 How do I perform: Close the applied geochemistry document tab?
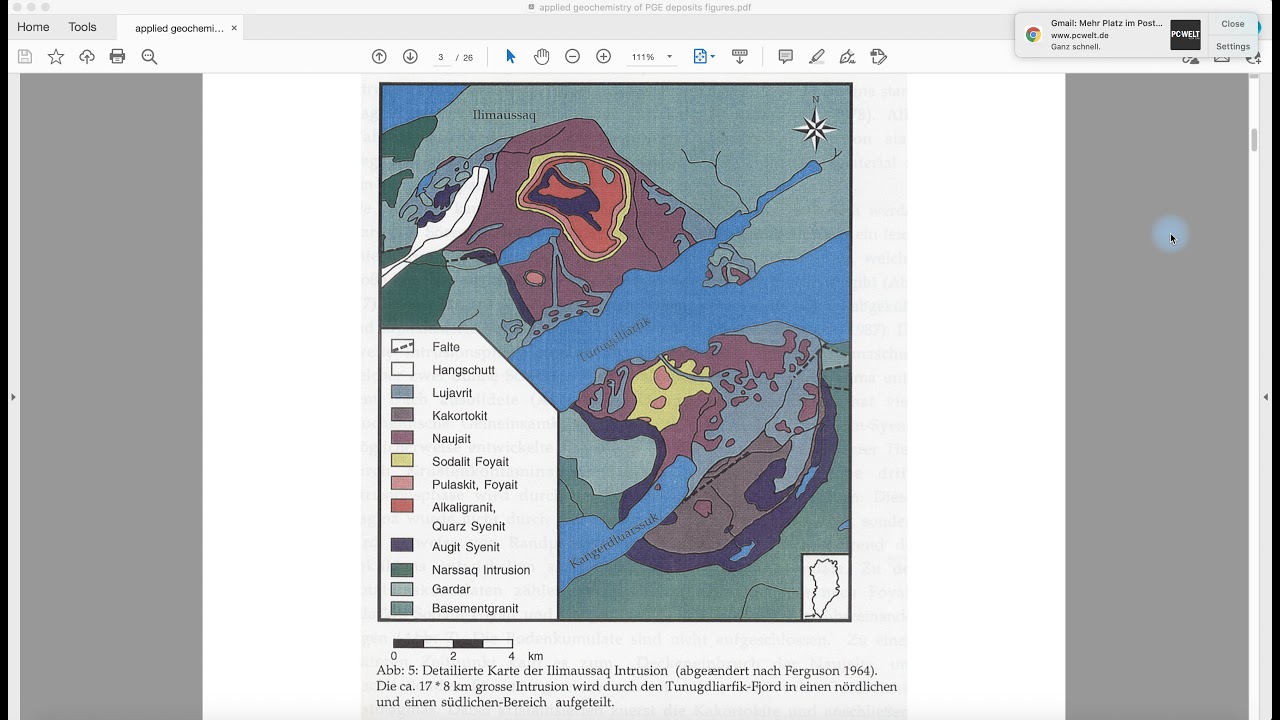234,28
